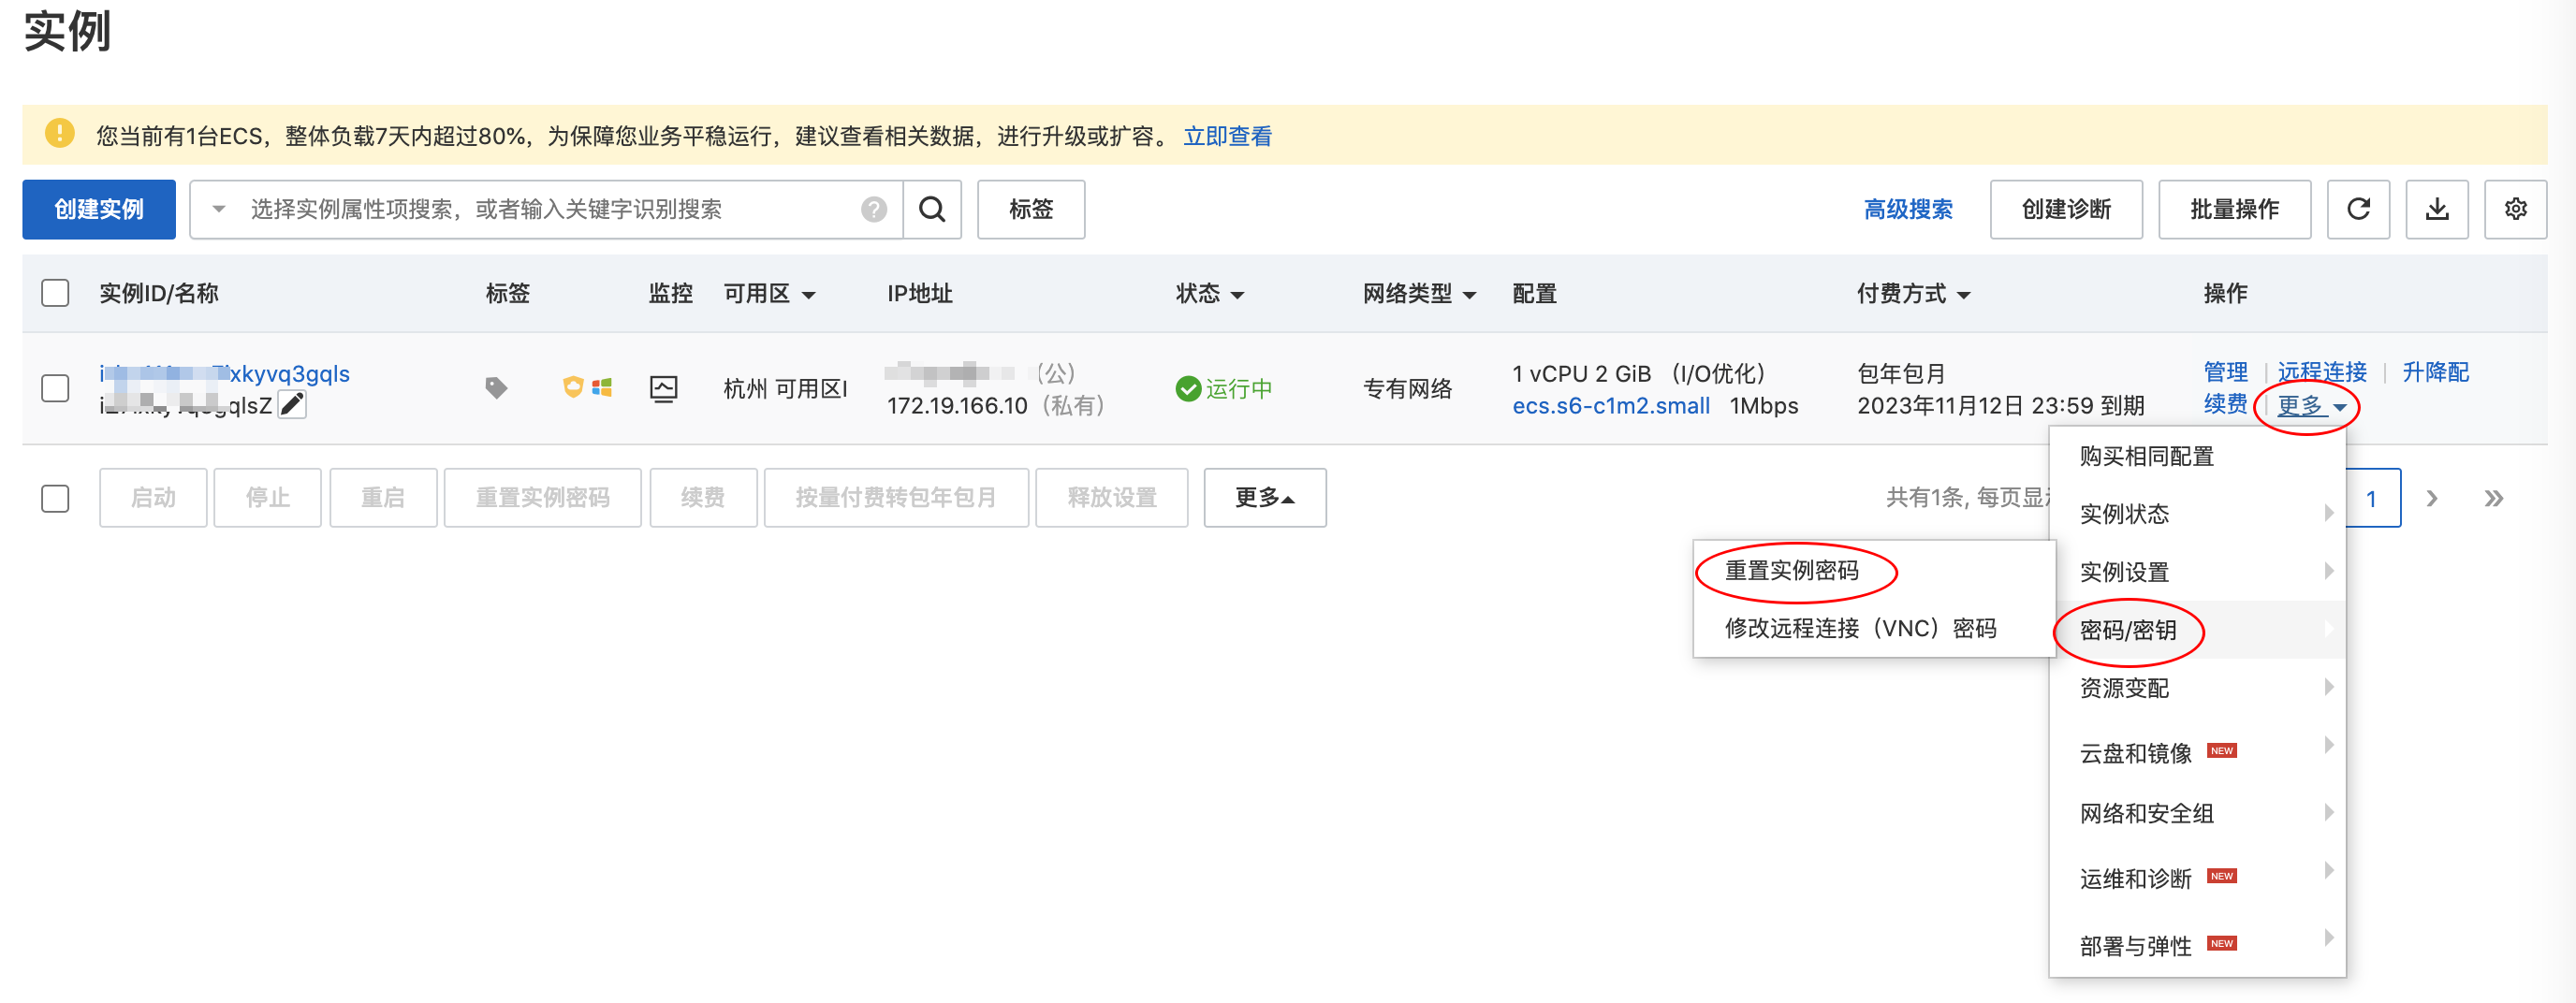2576x1003 pixels.
Task: Open the ecs.s6-c1m2.small spec link
Action: 1611,405
